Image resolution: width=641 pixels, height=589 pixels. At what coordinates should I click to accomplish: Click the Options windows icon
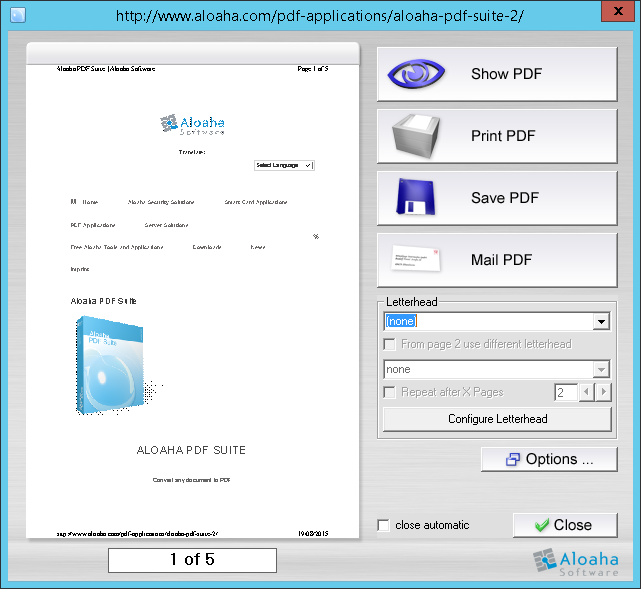point(513,459)
